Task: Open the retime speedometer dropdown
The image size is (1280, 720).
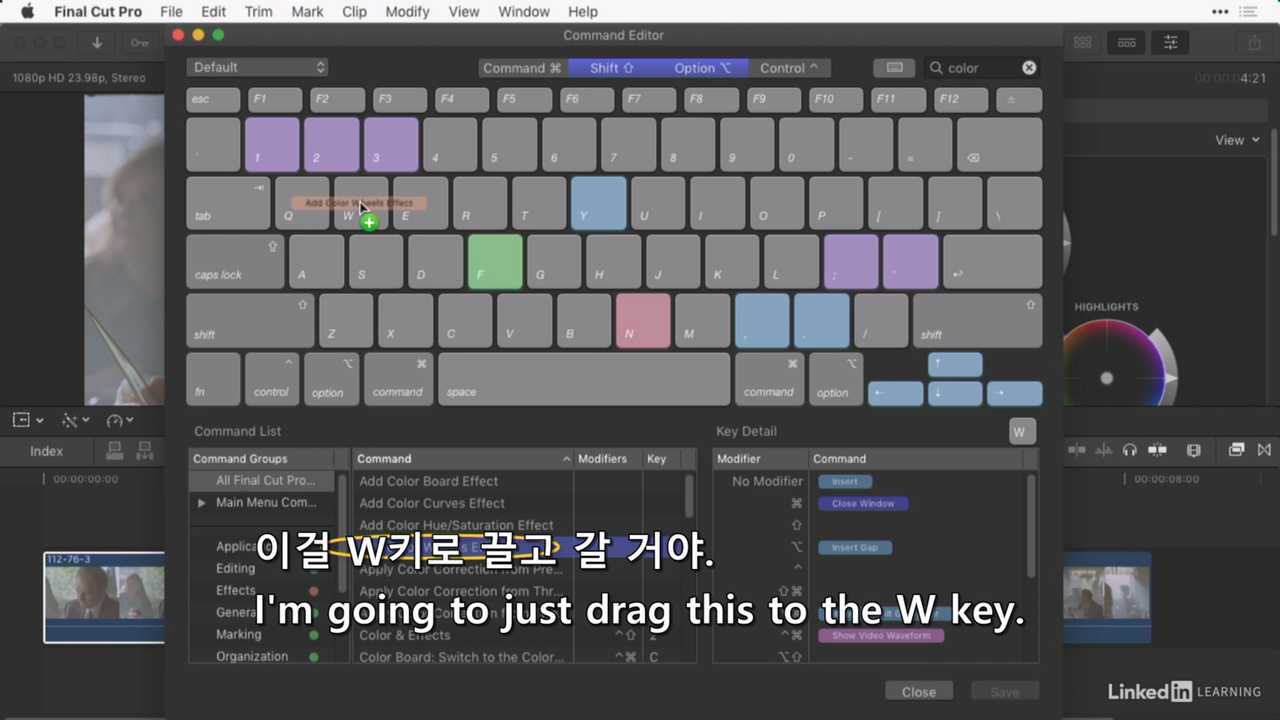Action: point(120,421)
